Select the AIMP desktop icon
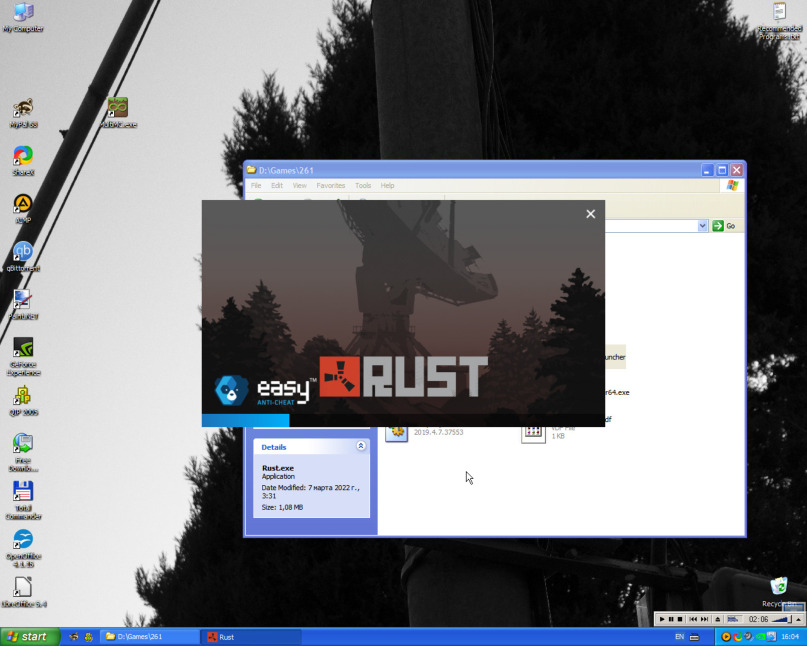 pyautogui.click(x=23, y=208)
